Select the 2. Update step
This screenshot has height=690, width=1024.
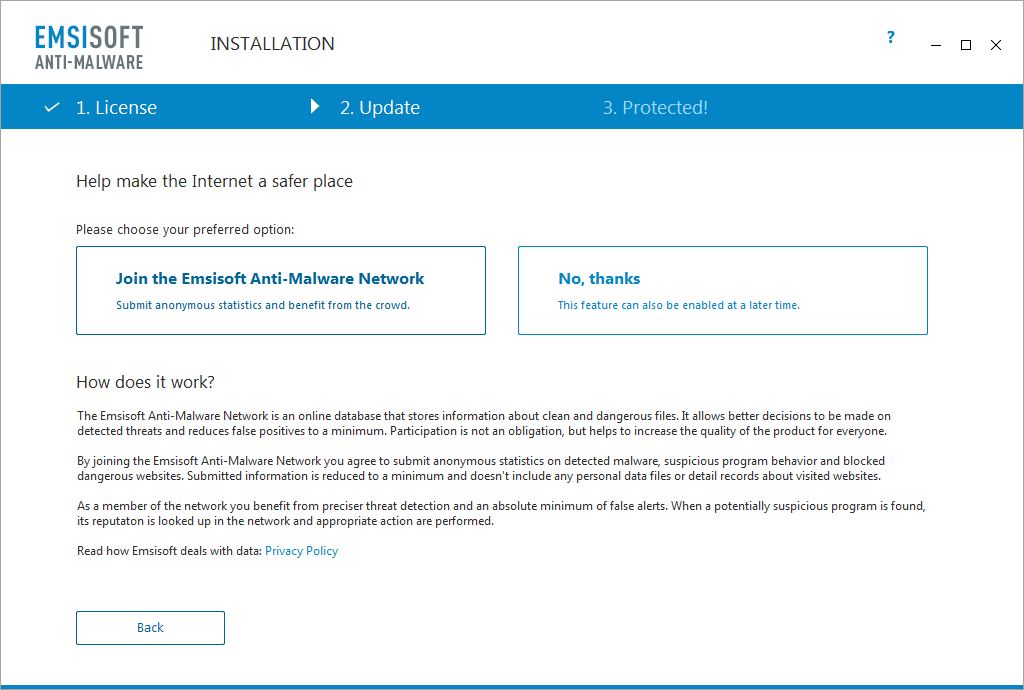(x=379, y=107)
